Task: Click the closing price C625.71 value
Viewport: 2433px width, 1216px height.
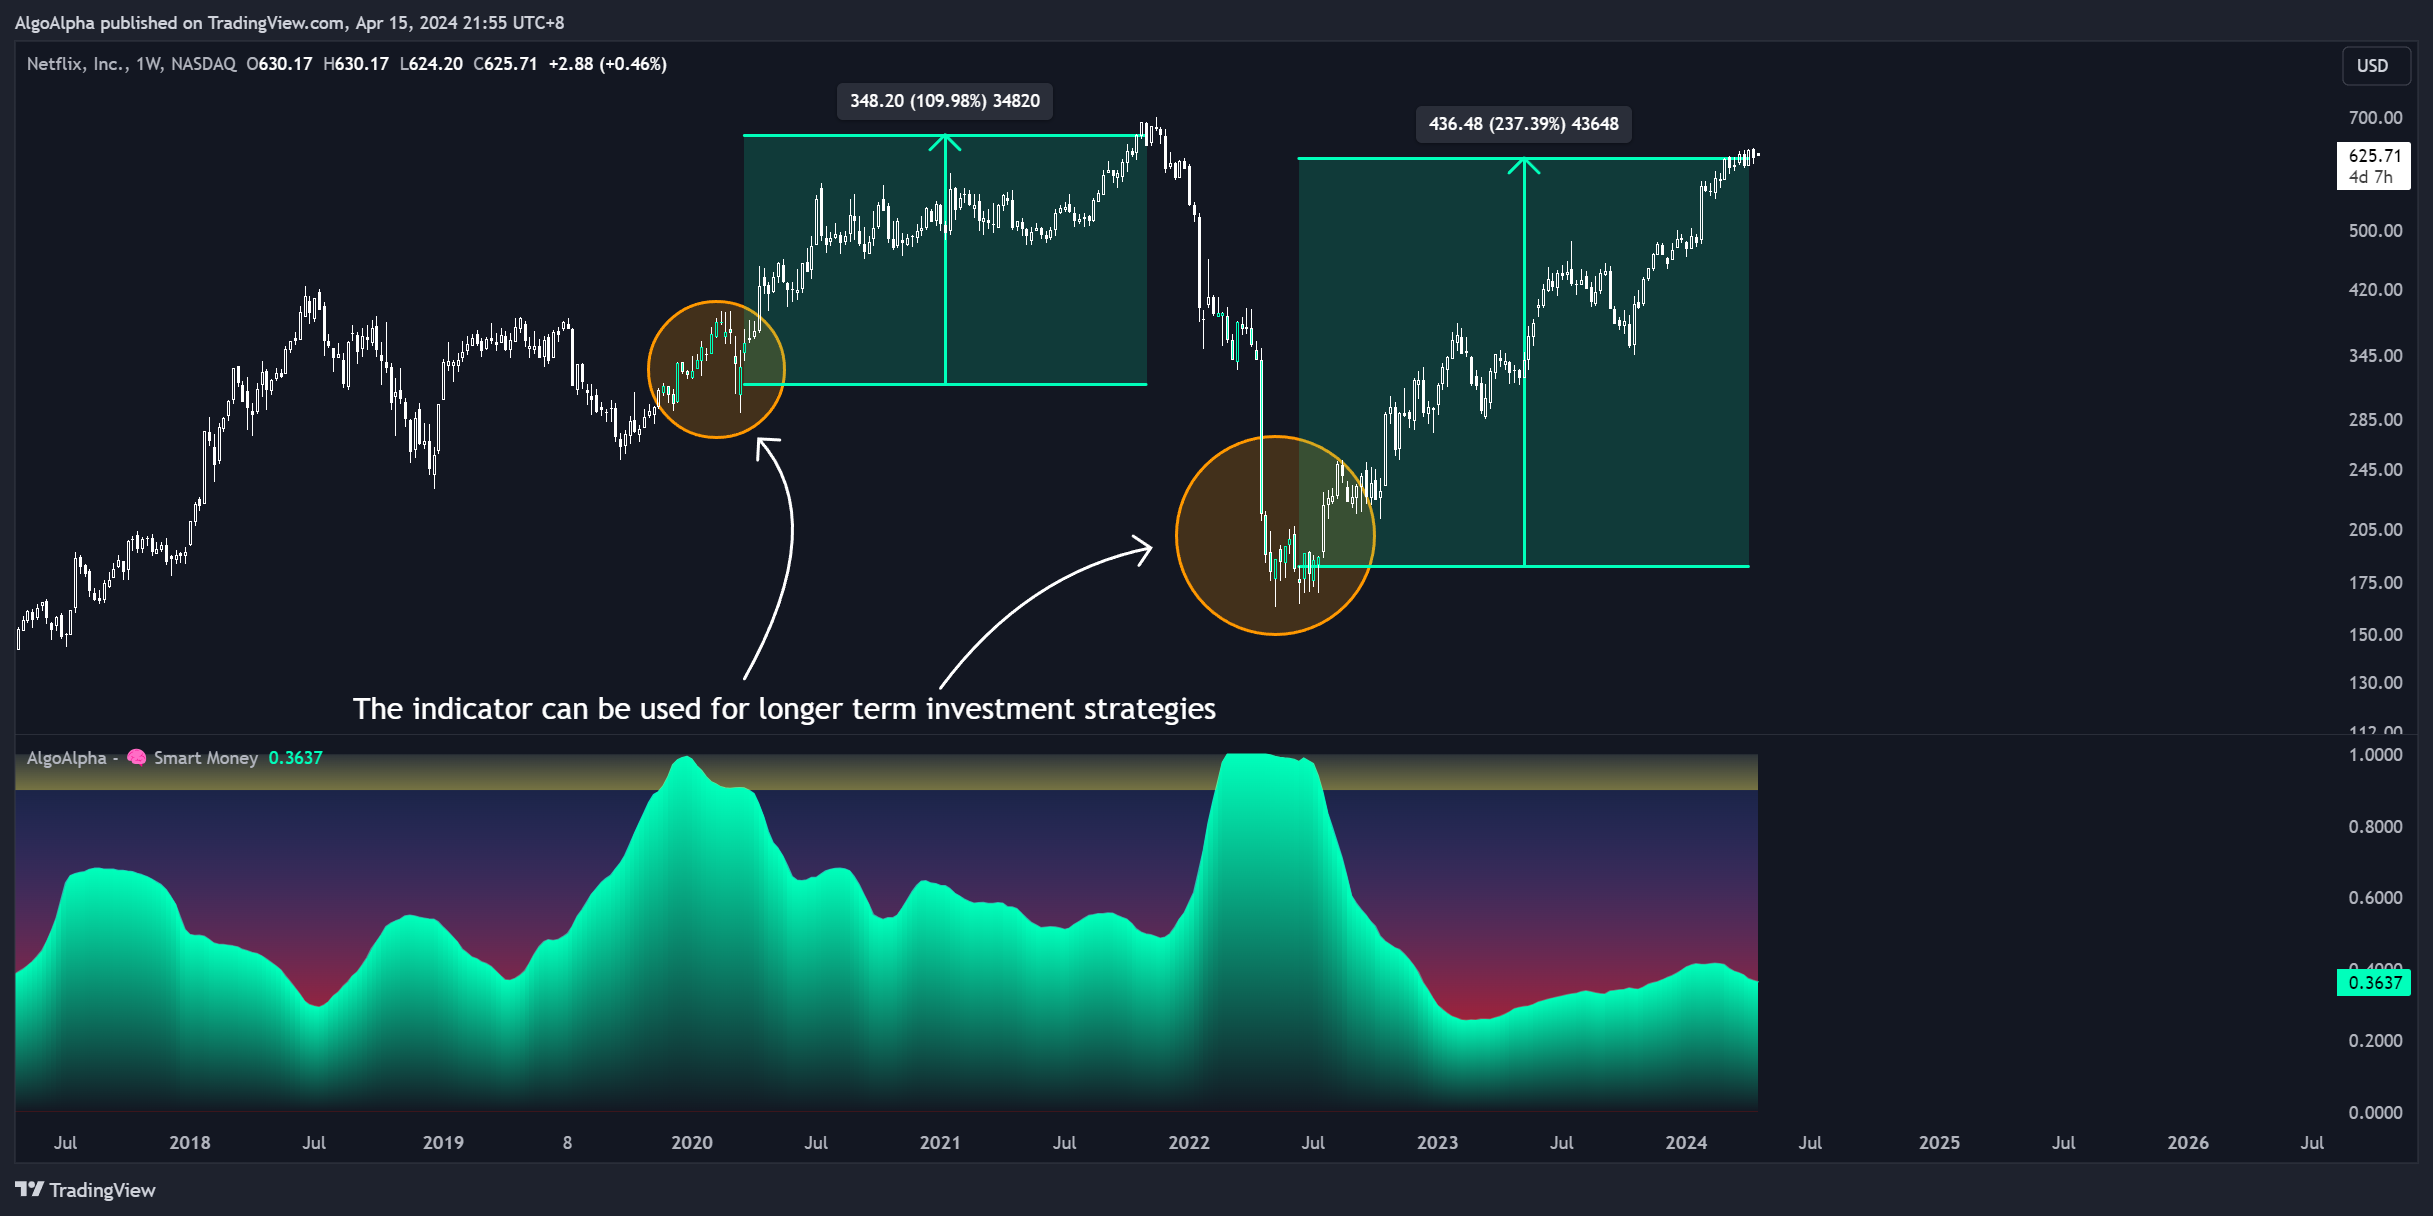Action: pos(505,64)
